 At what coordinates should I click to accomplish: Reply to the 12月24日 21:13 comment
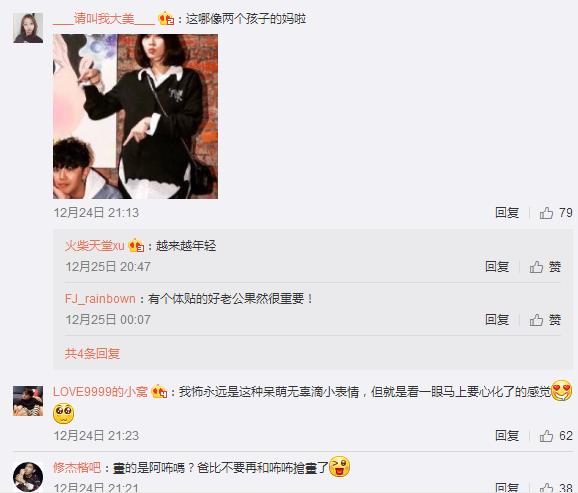507,213
